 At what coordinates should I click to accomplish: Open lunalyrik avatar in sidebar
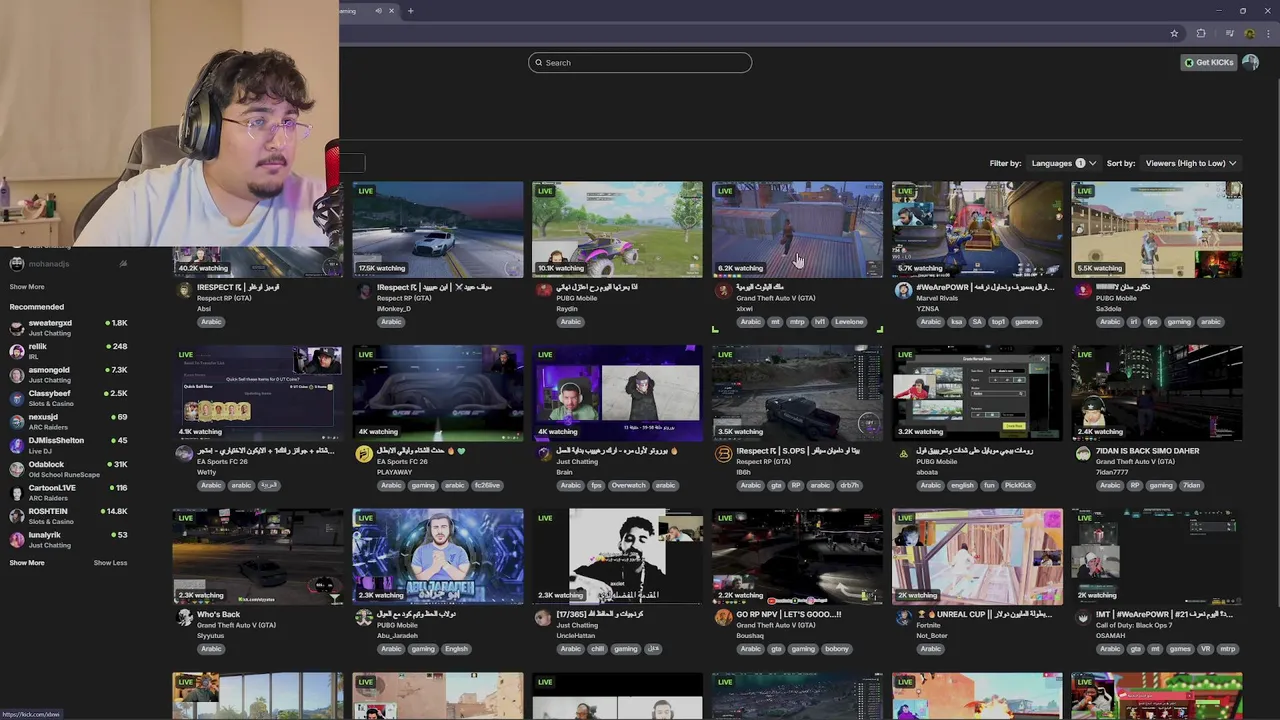16,539
